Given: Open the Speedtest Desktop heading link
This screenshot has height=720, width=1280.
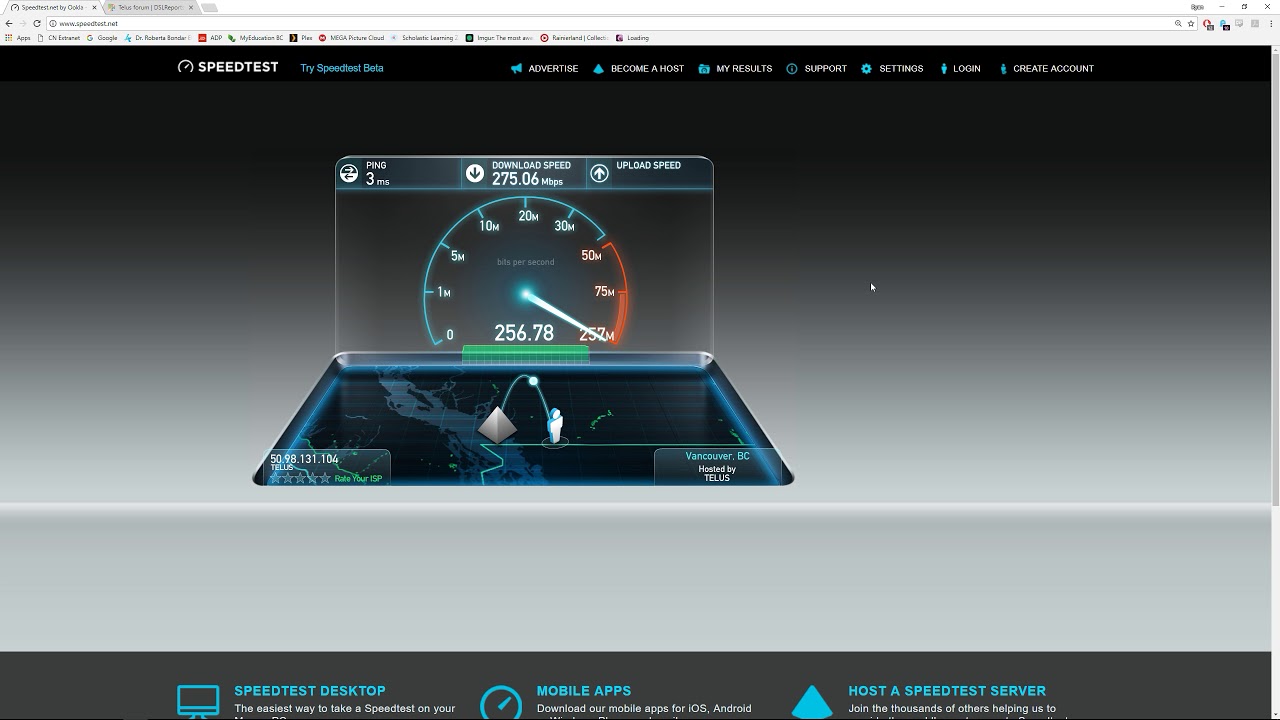Looking at the screenshot, I should pos(310,691).
